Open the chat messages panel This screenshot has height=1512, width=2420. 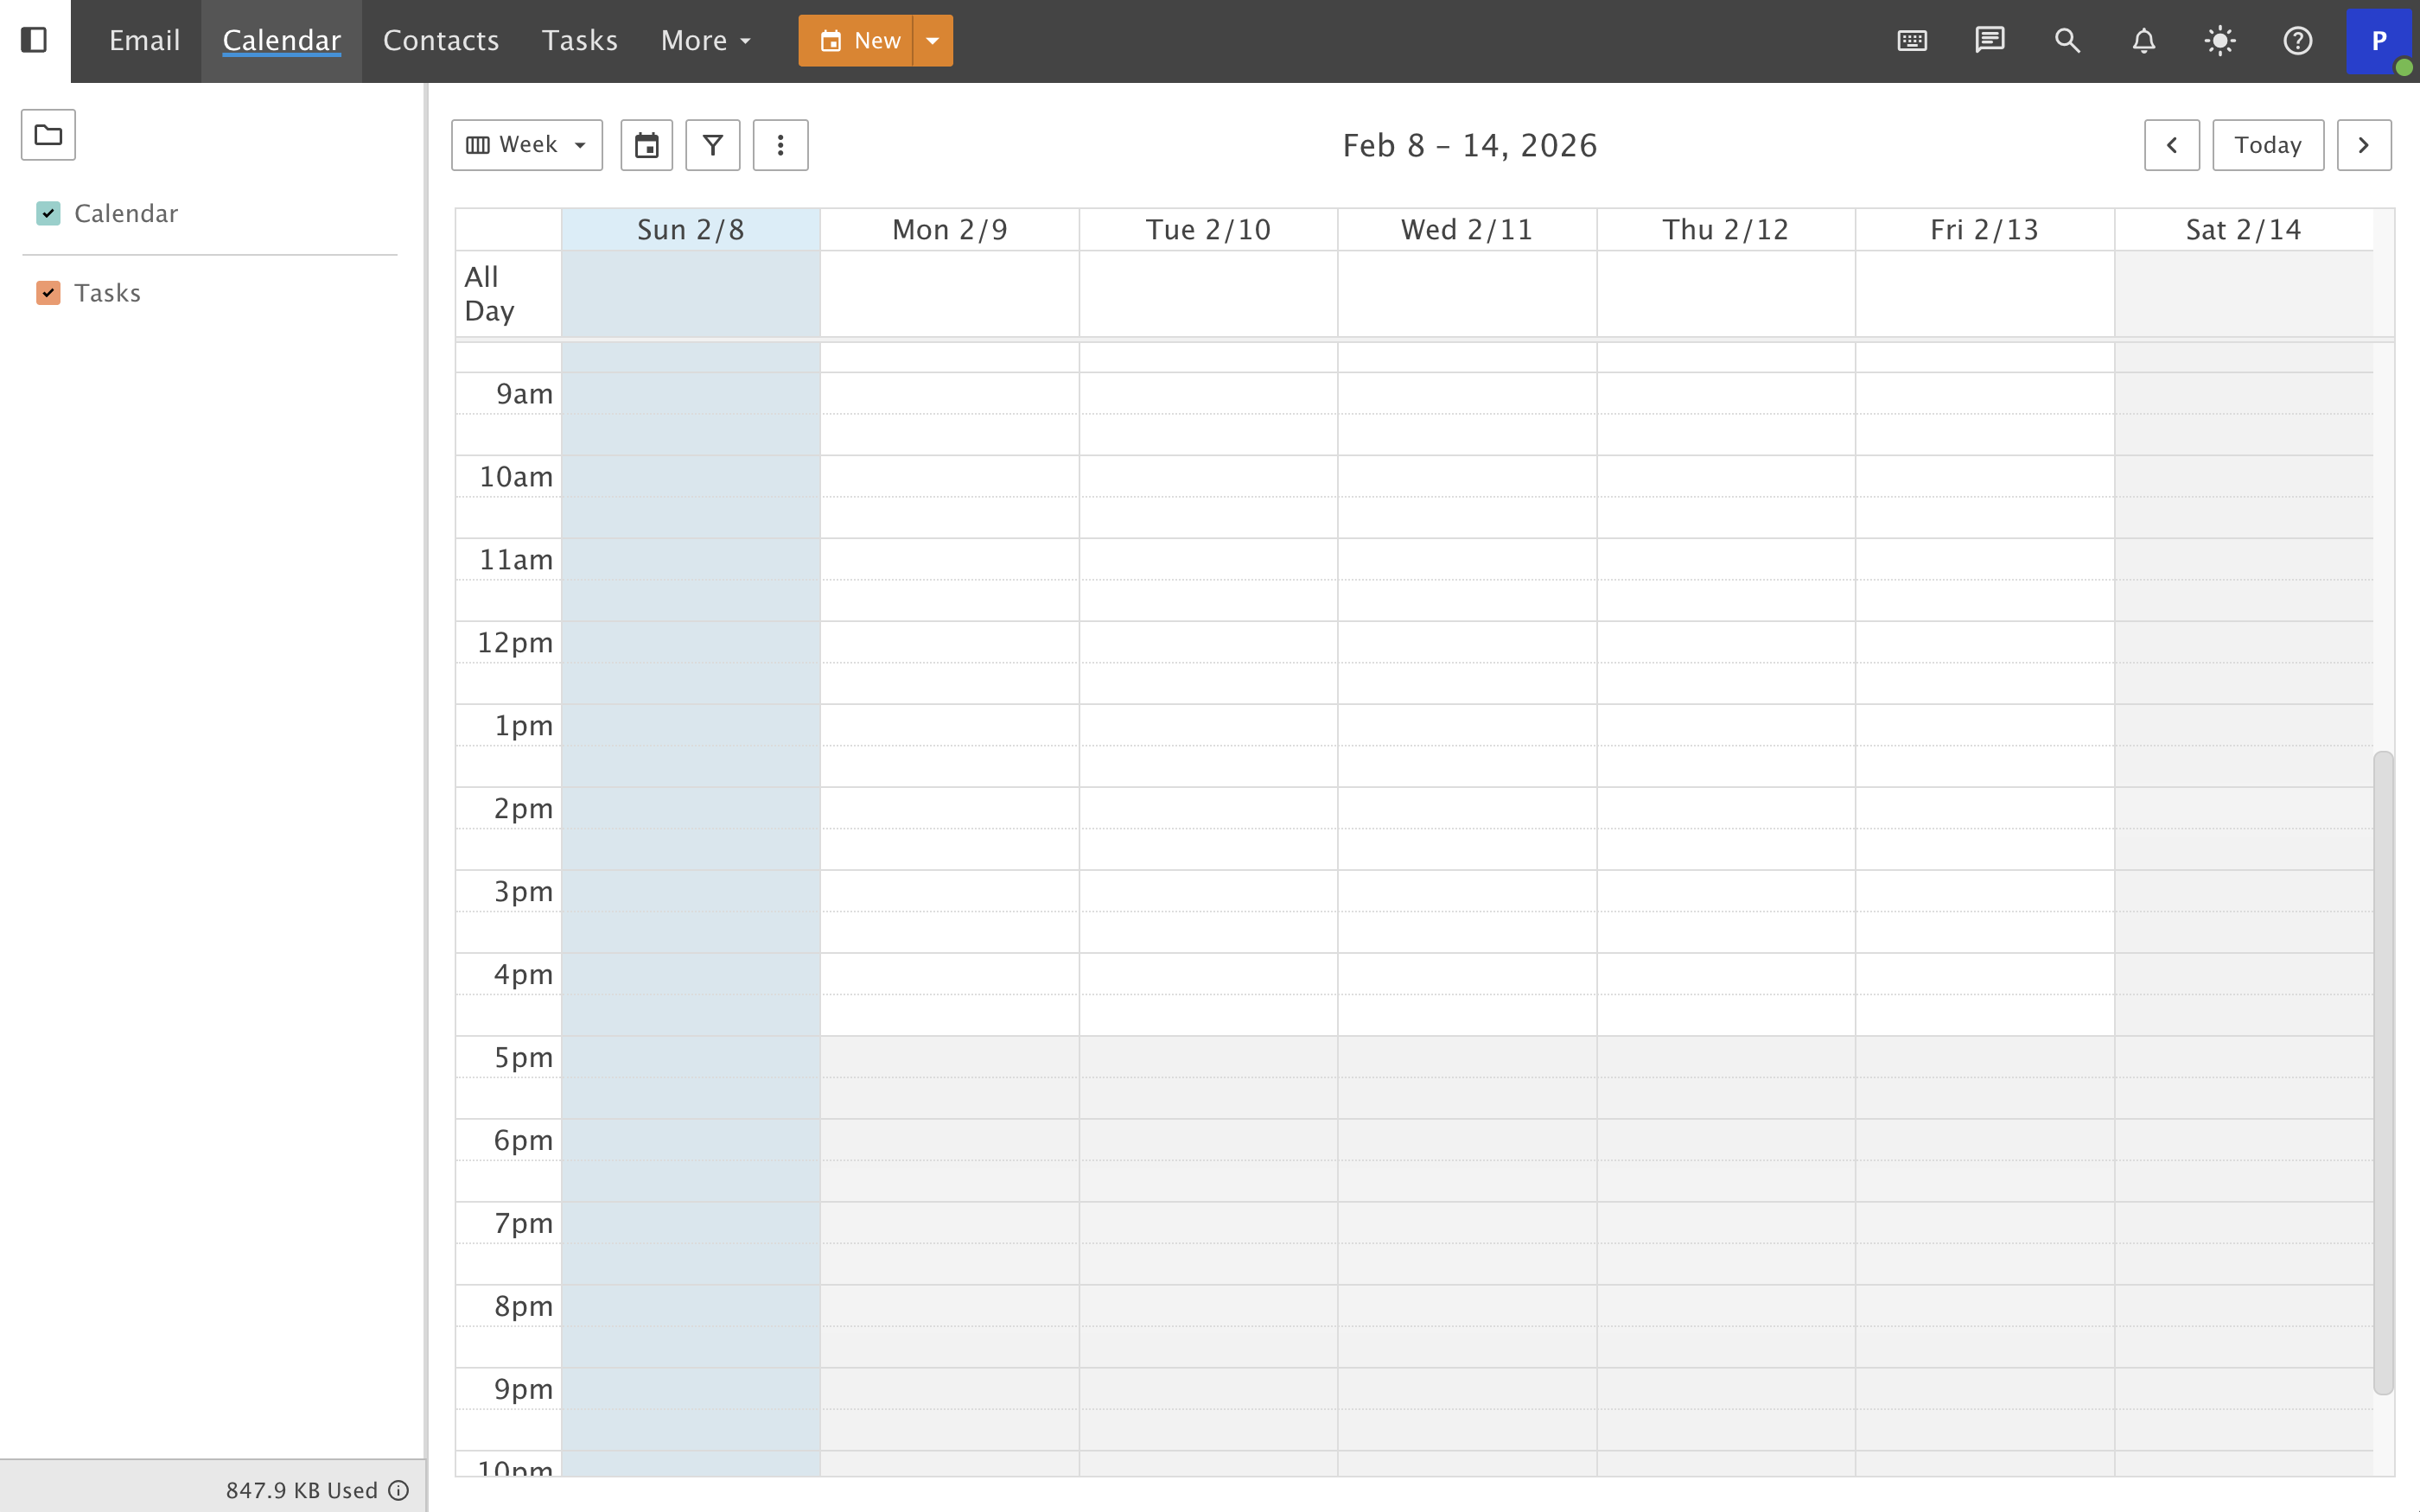pos(1988,40)
